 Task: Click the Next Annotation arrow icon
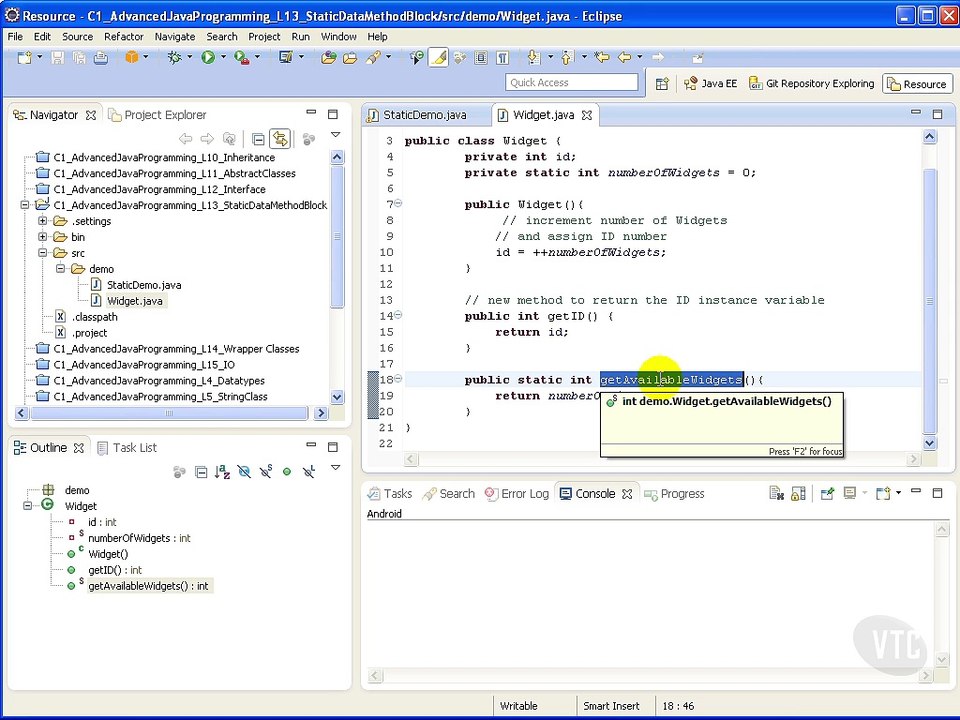[x=534, y=58]
